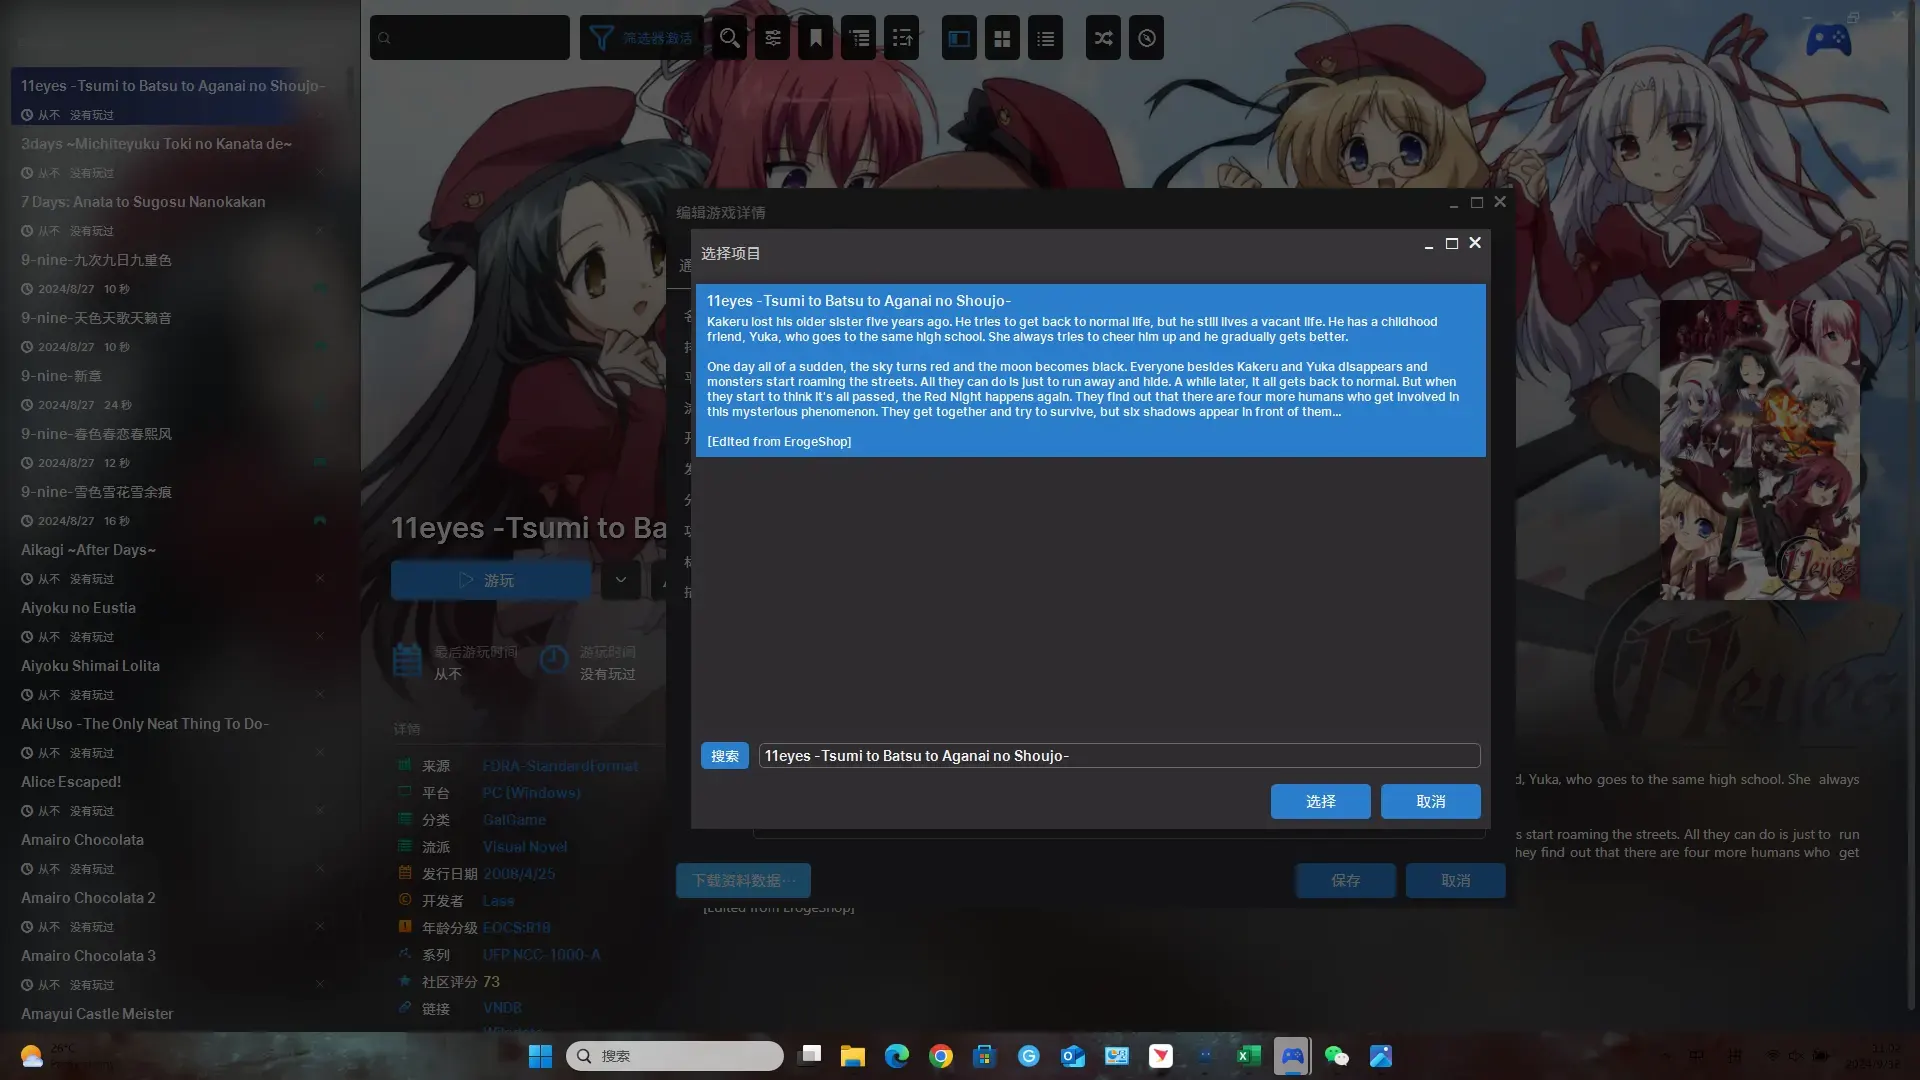Click 保存 in the 编辑游戏详情 dialog
Viewport: 1920px width, 1080px height.
[1345, 881]
